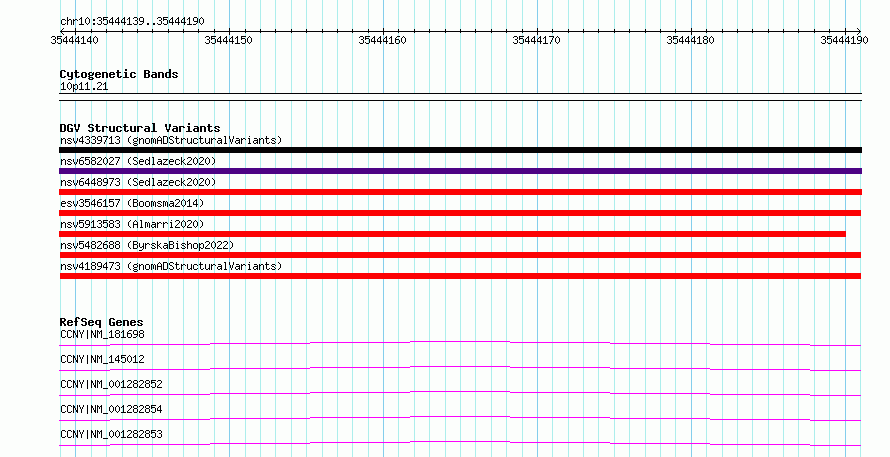
Task: Click variant label esv3546157 (Boomsma2014)
Action: pos(132,203)
